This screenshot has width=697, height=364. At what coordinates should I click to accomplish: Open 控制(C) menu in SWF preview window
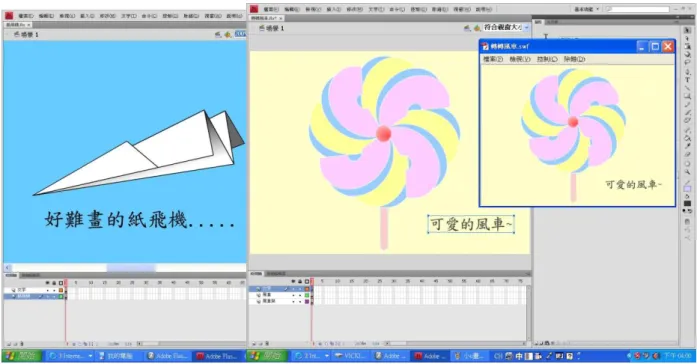[x=547, y=59]
